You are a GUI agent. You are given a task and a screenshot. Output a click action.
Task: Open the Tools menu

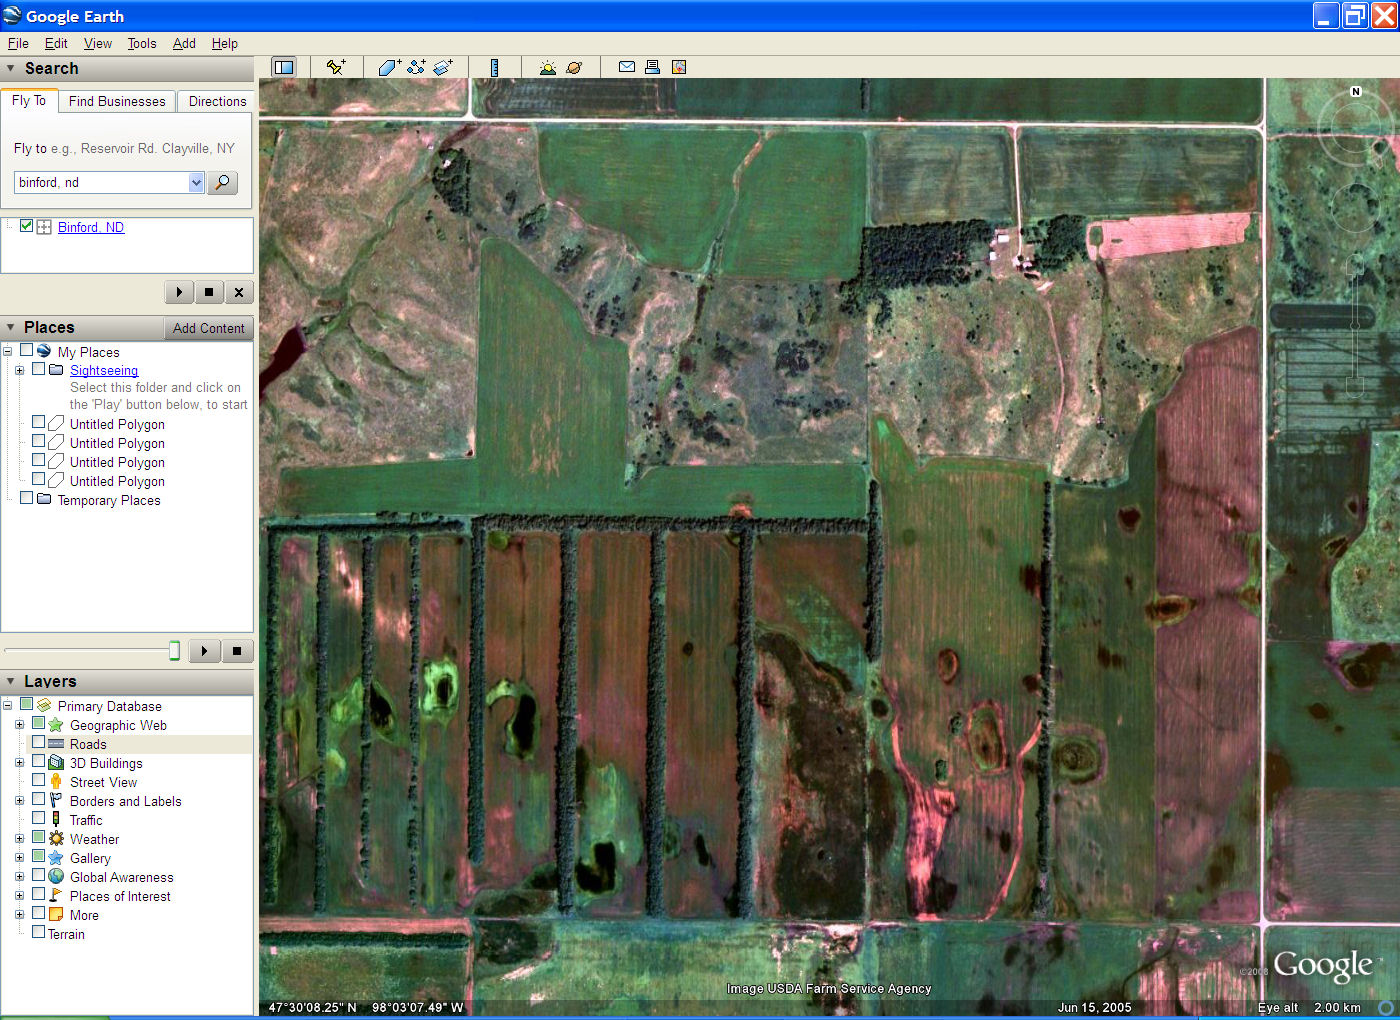(x=142, y=43)
